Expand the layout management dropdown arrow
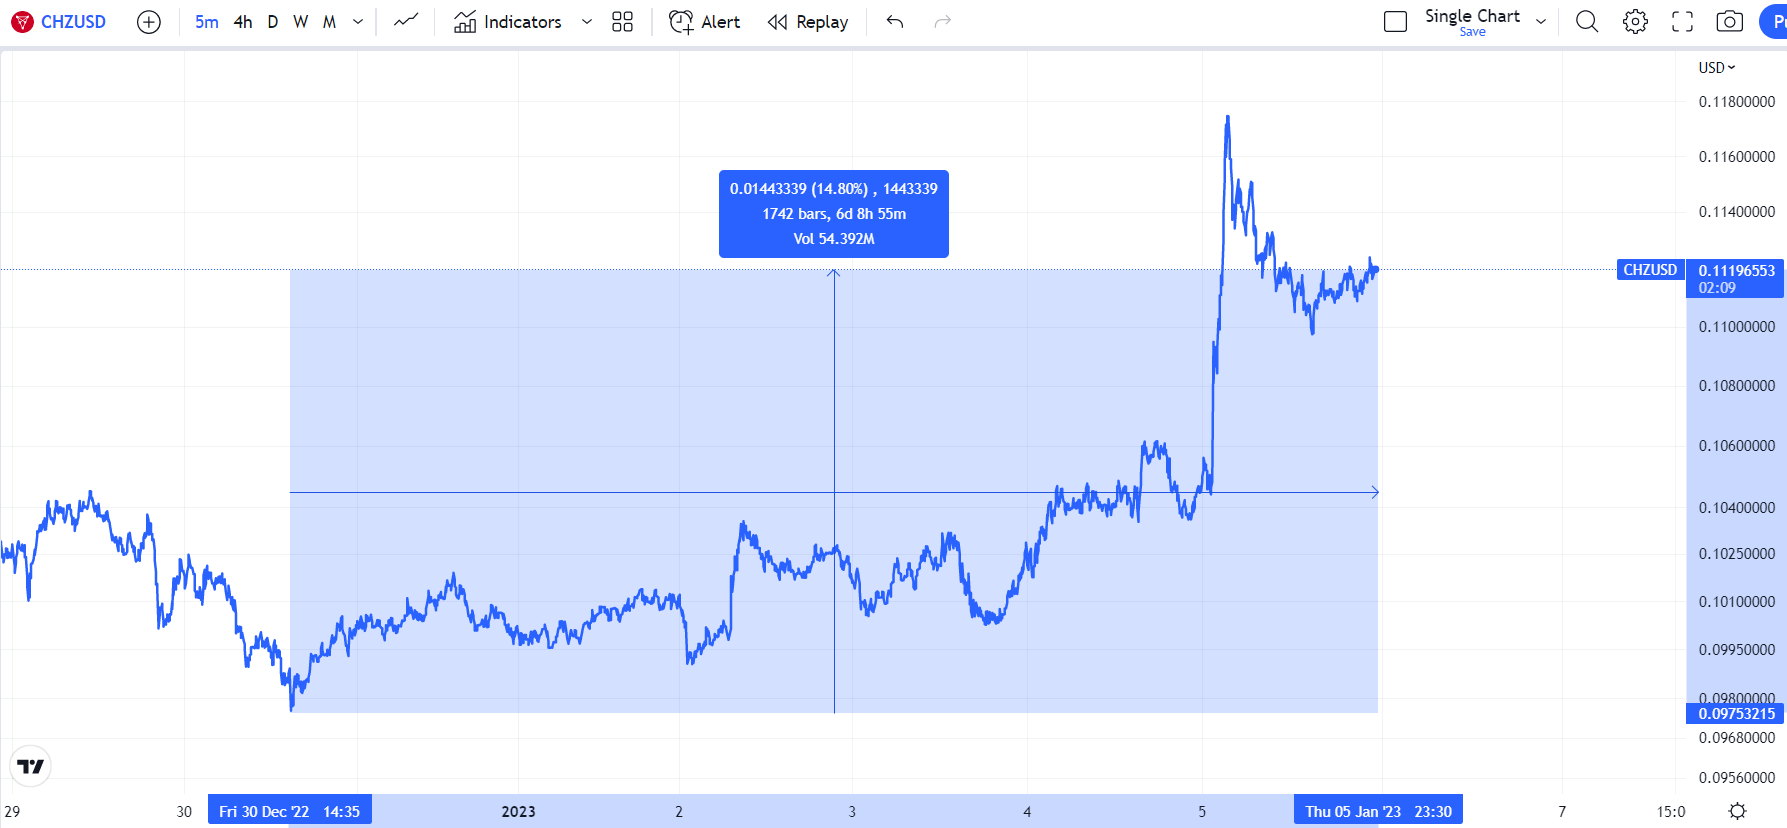 [x=1541, y=22]
